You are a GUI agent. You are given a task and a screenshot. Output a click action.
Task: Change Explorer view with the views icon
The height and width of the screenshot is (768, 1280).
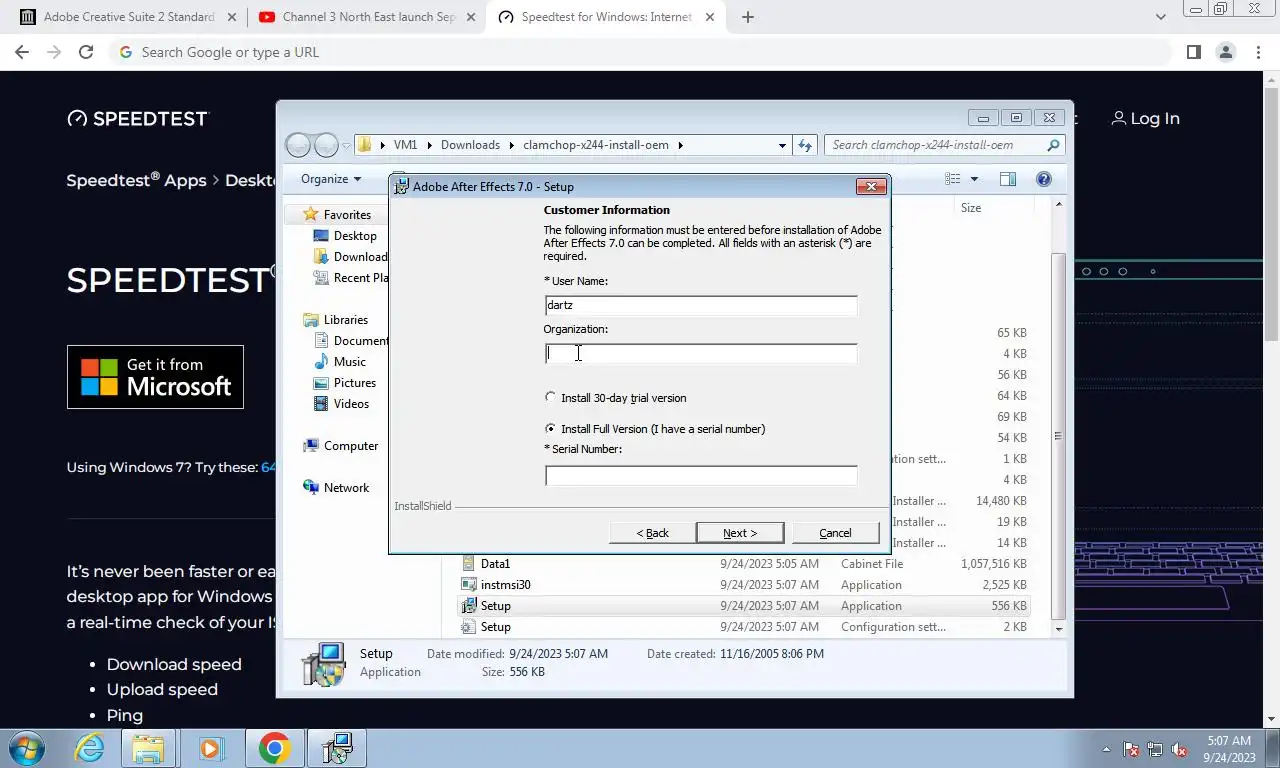pyautogui.click(x=953, y=179)
